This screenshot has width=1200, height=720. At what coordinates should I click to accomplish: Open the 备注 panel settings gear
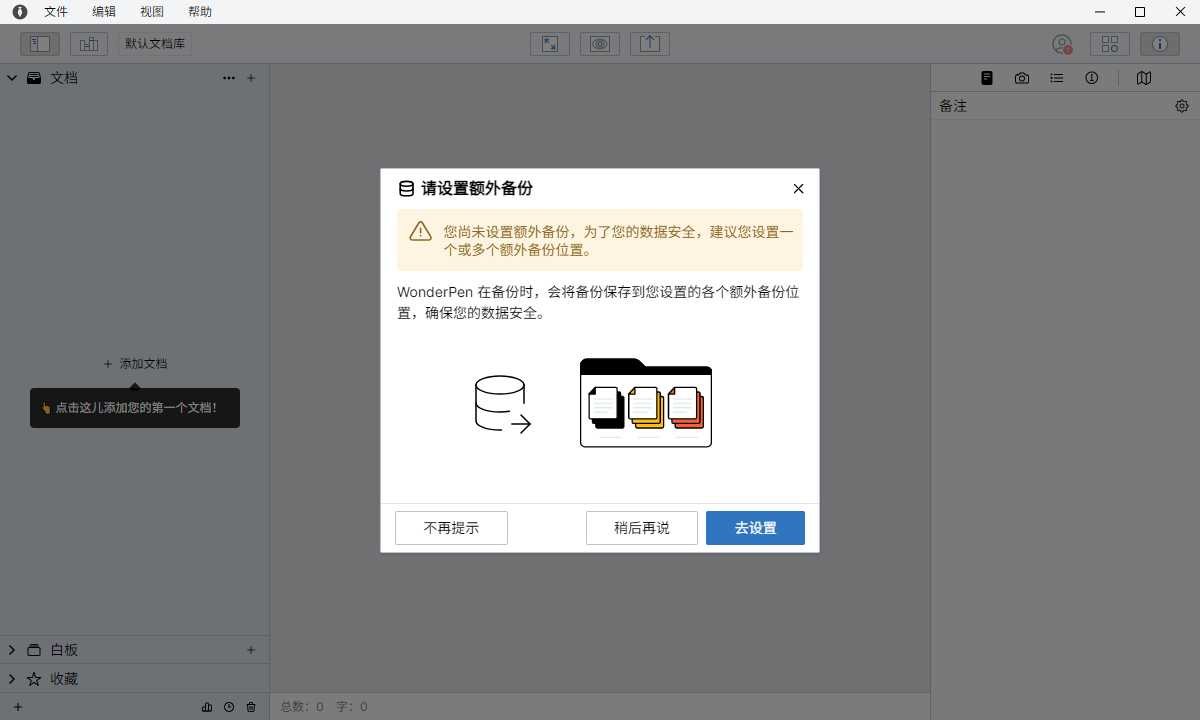(1182, 106)
